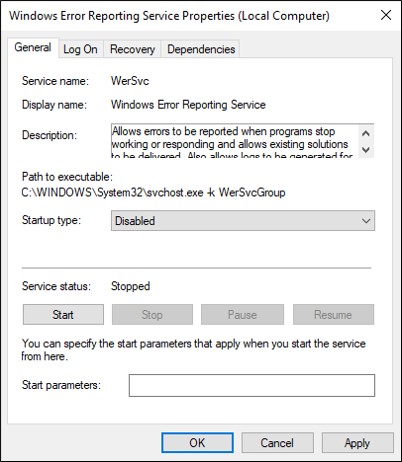
Task: Confirm changes with the OK button
Action: (197, 443)
